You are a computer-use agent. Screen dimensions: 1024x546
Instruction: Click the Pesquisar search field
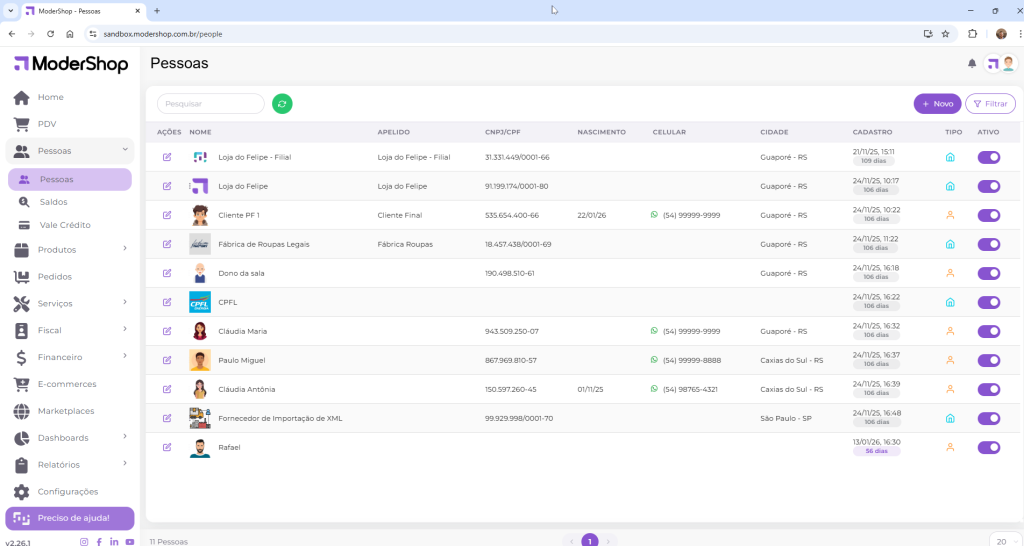click(x=211, y=104)
